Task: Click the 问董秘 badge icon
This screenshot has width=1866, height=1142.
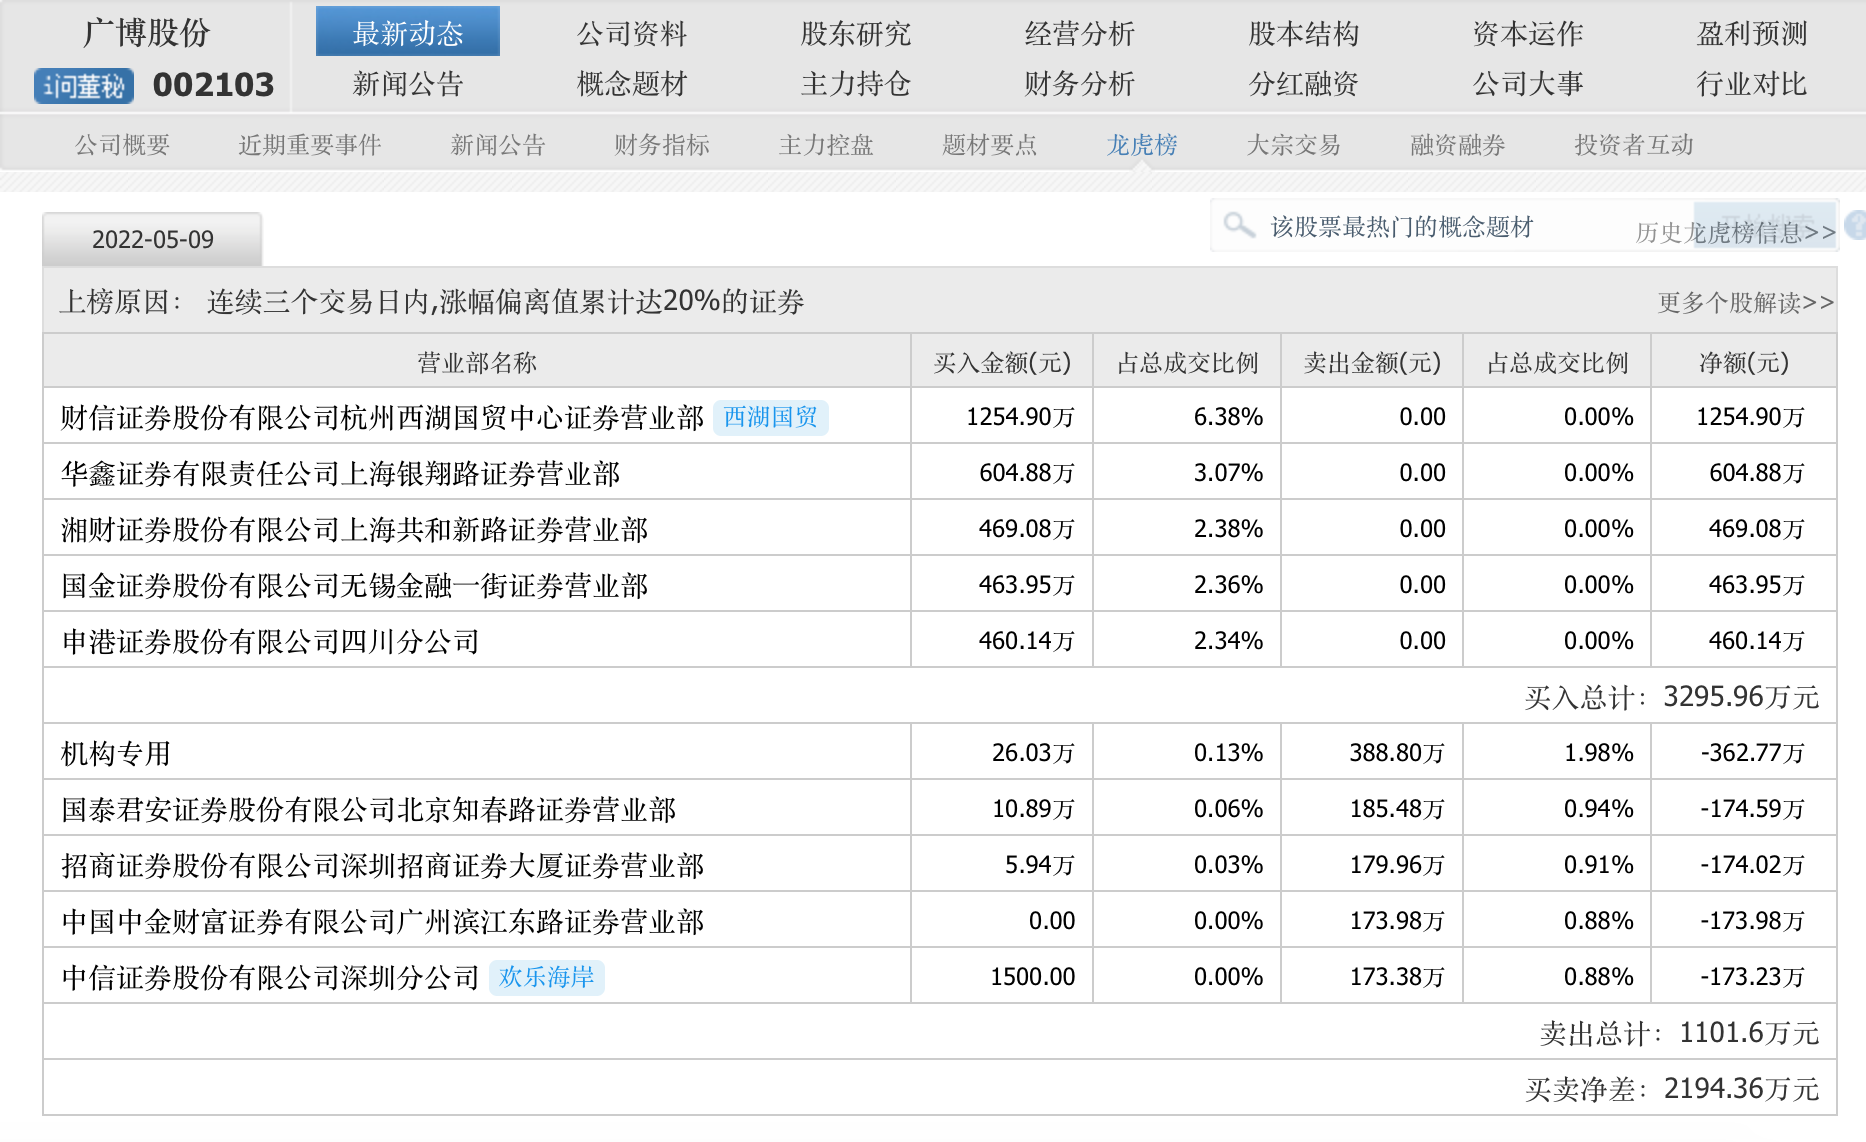Action: [x=84, y=86]
